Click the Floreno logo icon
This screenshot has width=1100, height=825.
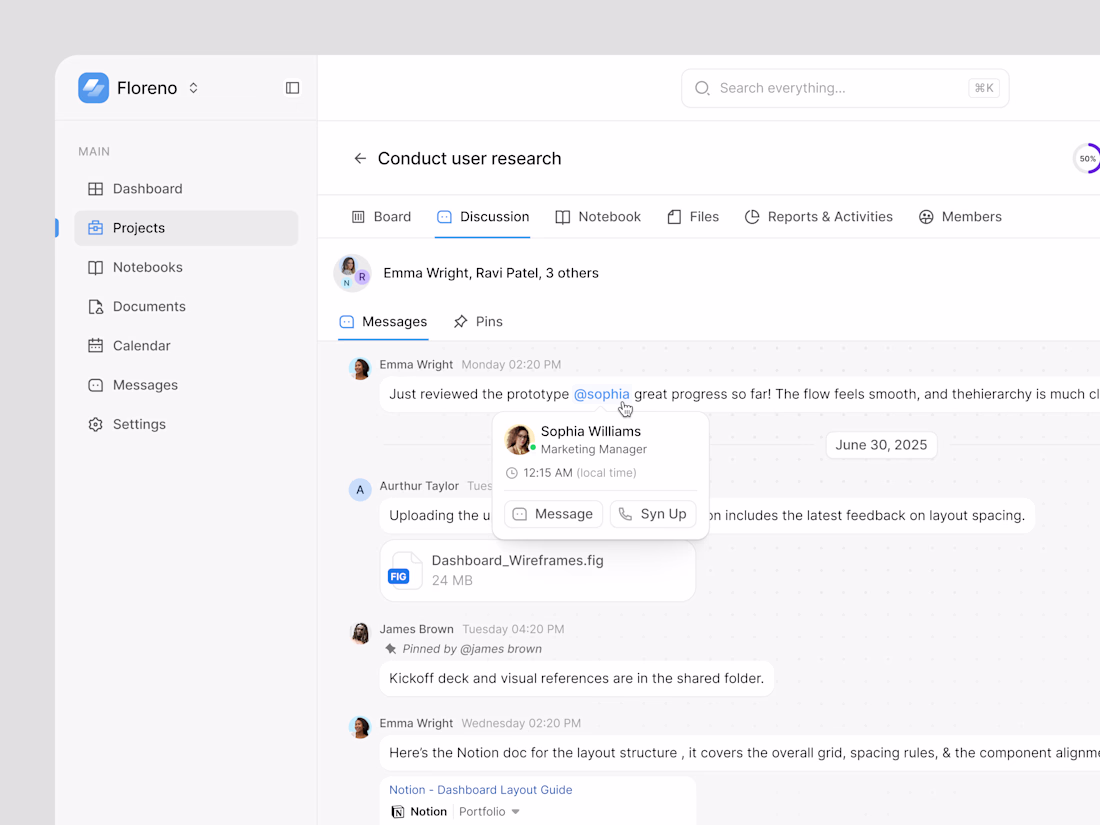[x=93, y=88]
